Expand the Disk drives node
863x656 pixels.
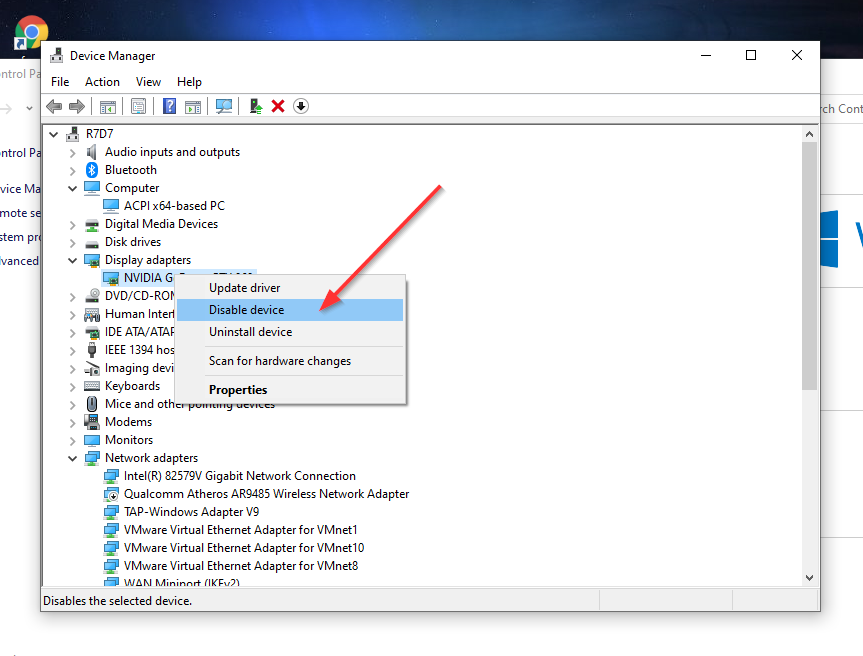click(x=72, y=243)
